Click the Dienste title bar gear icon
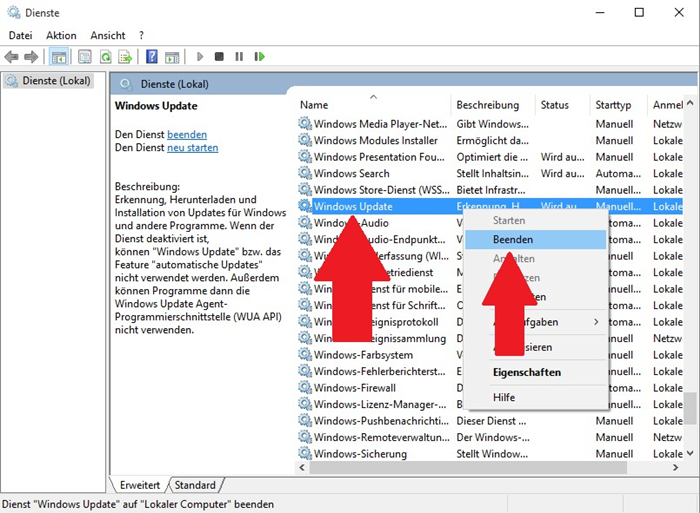Image resolution: width=700 pixels, height=513 pixels. click(14, 13)
